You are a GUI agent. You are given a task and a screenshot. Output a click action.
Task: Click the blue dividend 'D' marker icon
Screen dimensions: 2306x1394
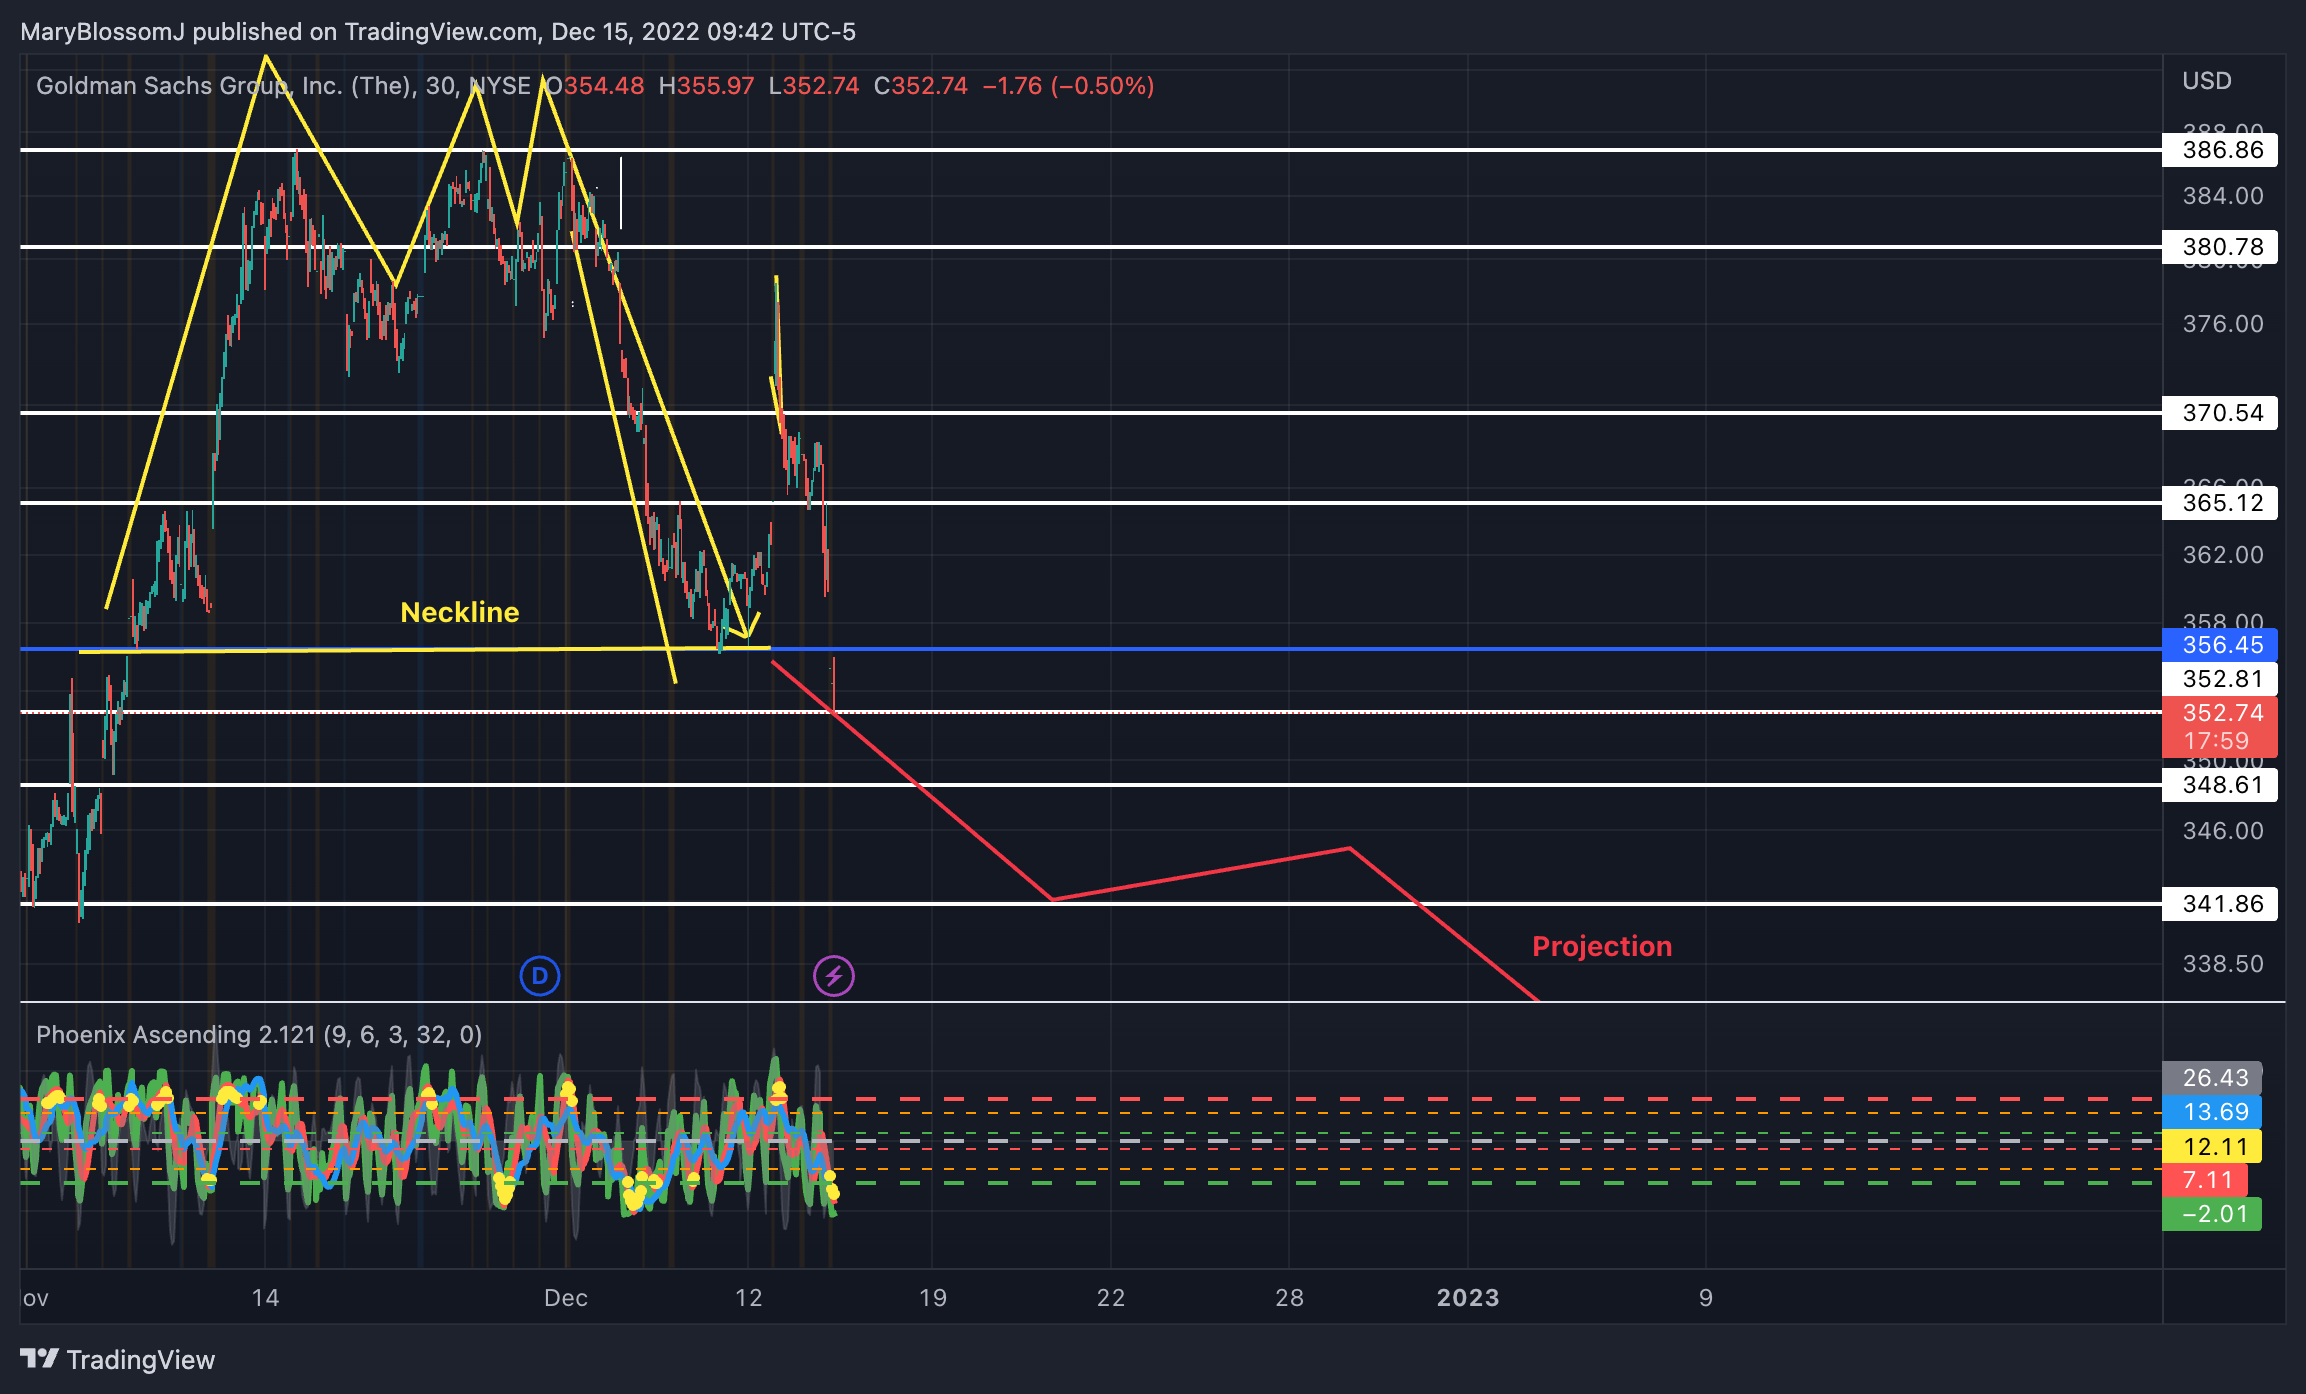click(x=540, y=976)
